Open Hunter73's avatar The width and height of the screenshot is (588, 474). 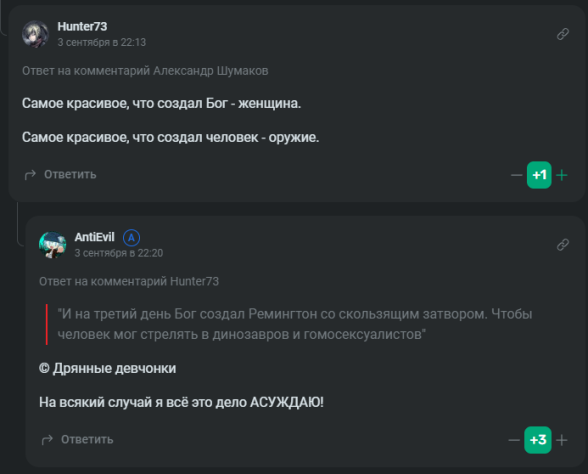pyautogui.click(x=35, y=34)
